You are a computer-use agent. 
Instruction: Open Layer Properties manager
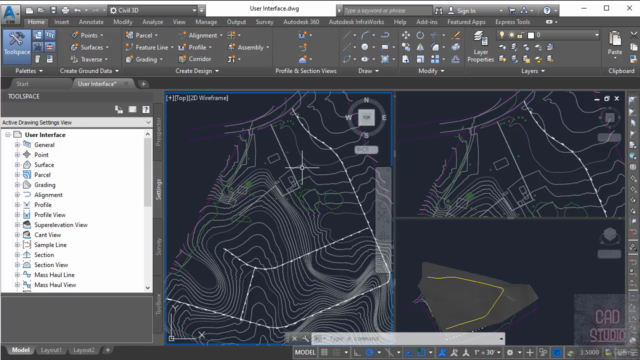tap(480, 47)
